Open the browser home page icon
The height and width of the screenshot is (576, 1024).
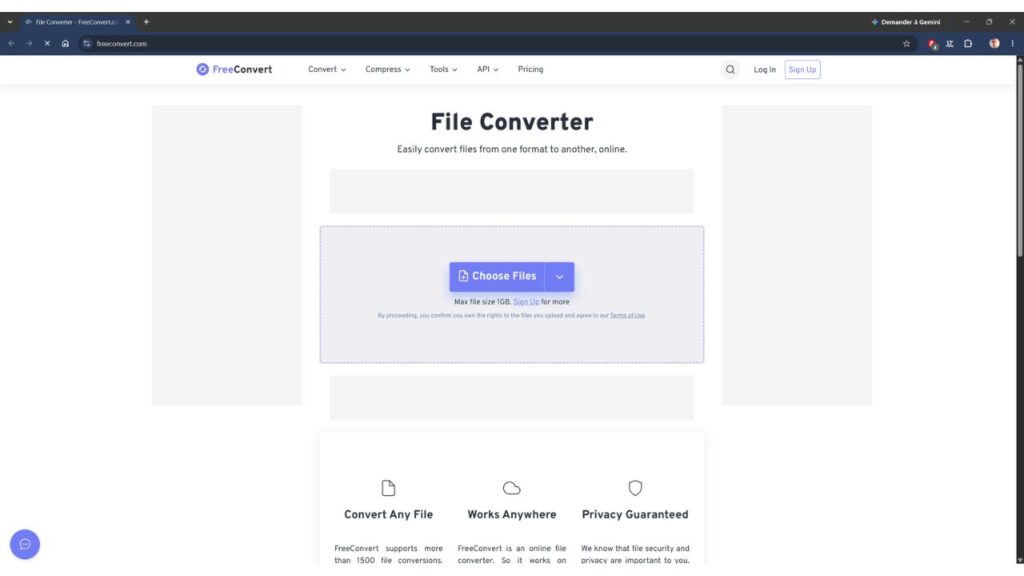[x=65, y=44]
